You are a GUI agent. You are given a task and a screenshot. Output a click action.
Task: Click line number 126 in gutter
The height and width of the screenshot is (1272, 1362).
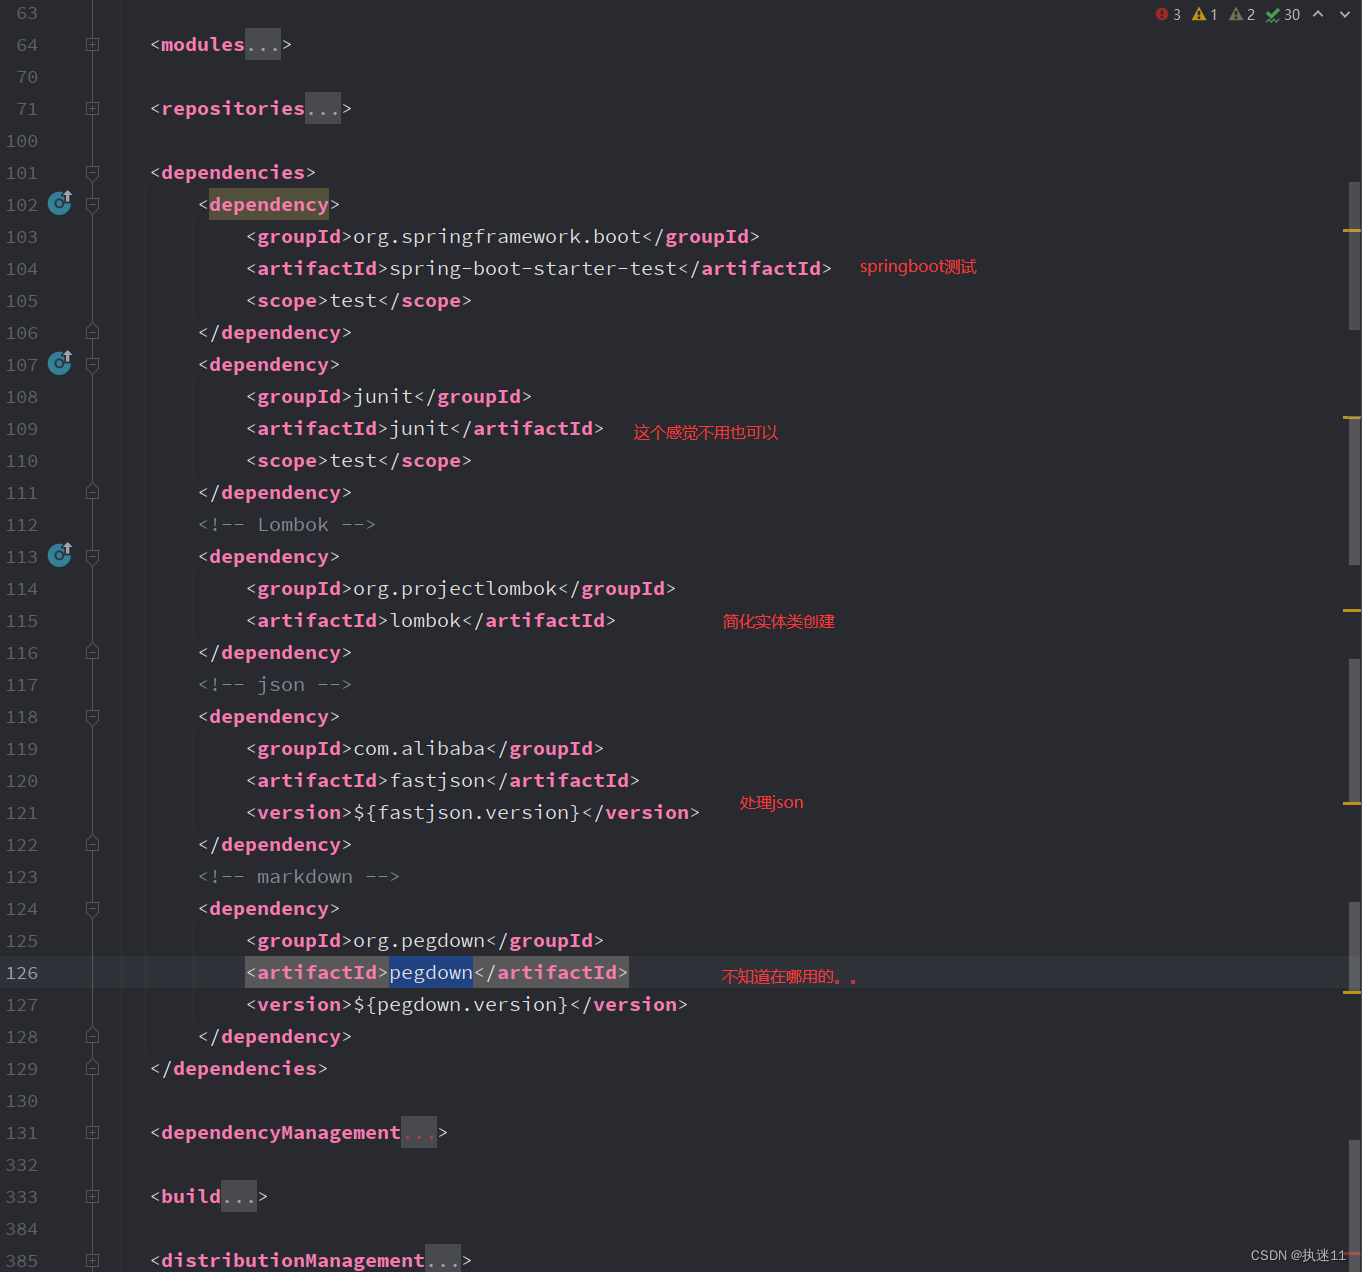coord(22,972)
